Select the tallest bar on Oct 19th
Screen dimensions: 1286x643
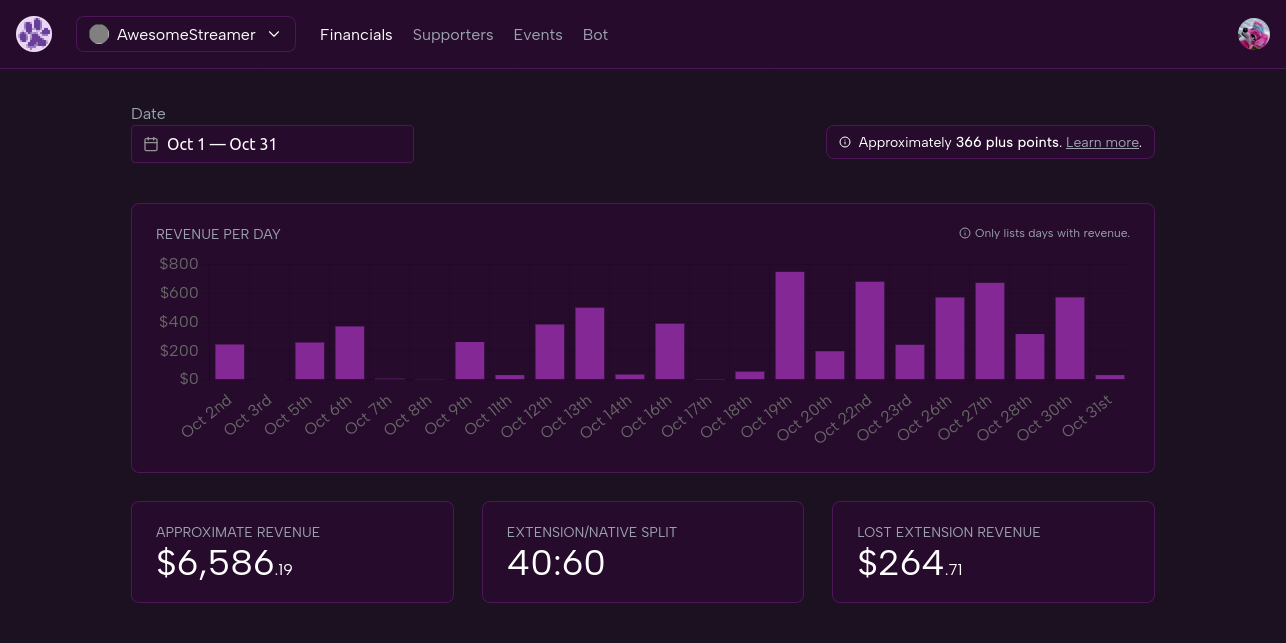790,325
